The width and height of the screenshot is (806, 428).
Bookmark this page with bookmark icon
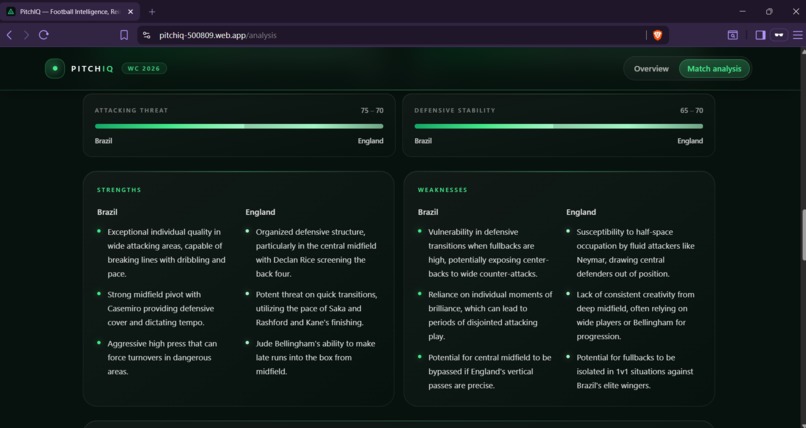[124, 35]
